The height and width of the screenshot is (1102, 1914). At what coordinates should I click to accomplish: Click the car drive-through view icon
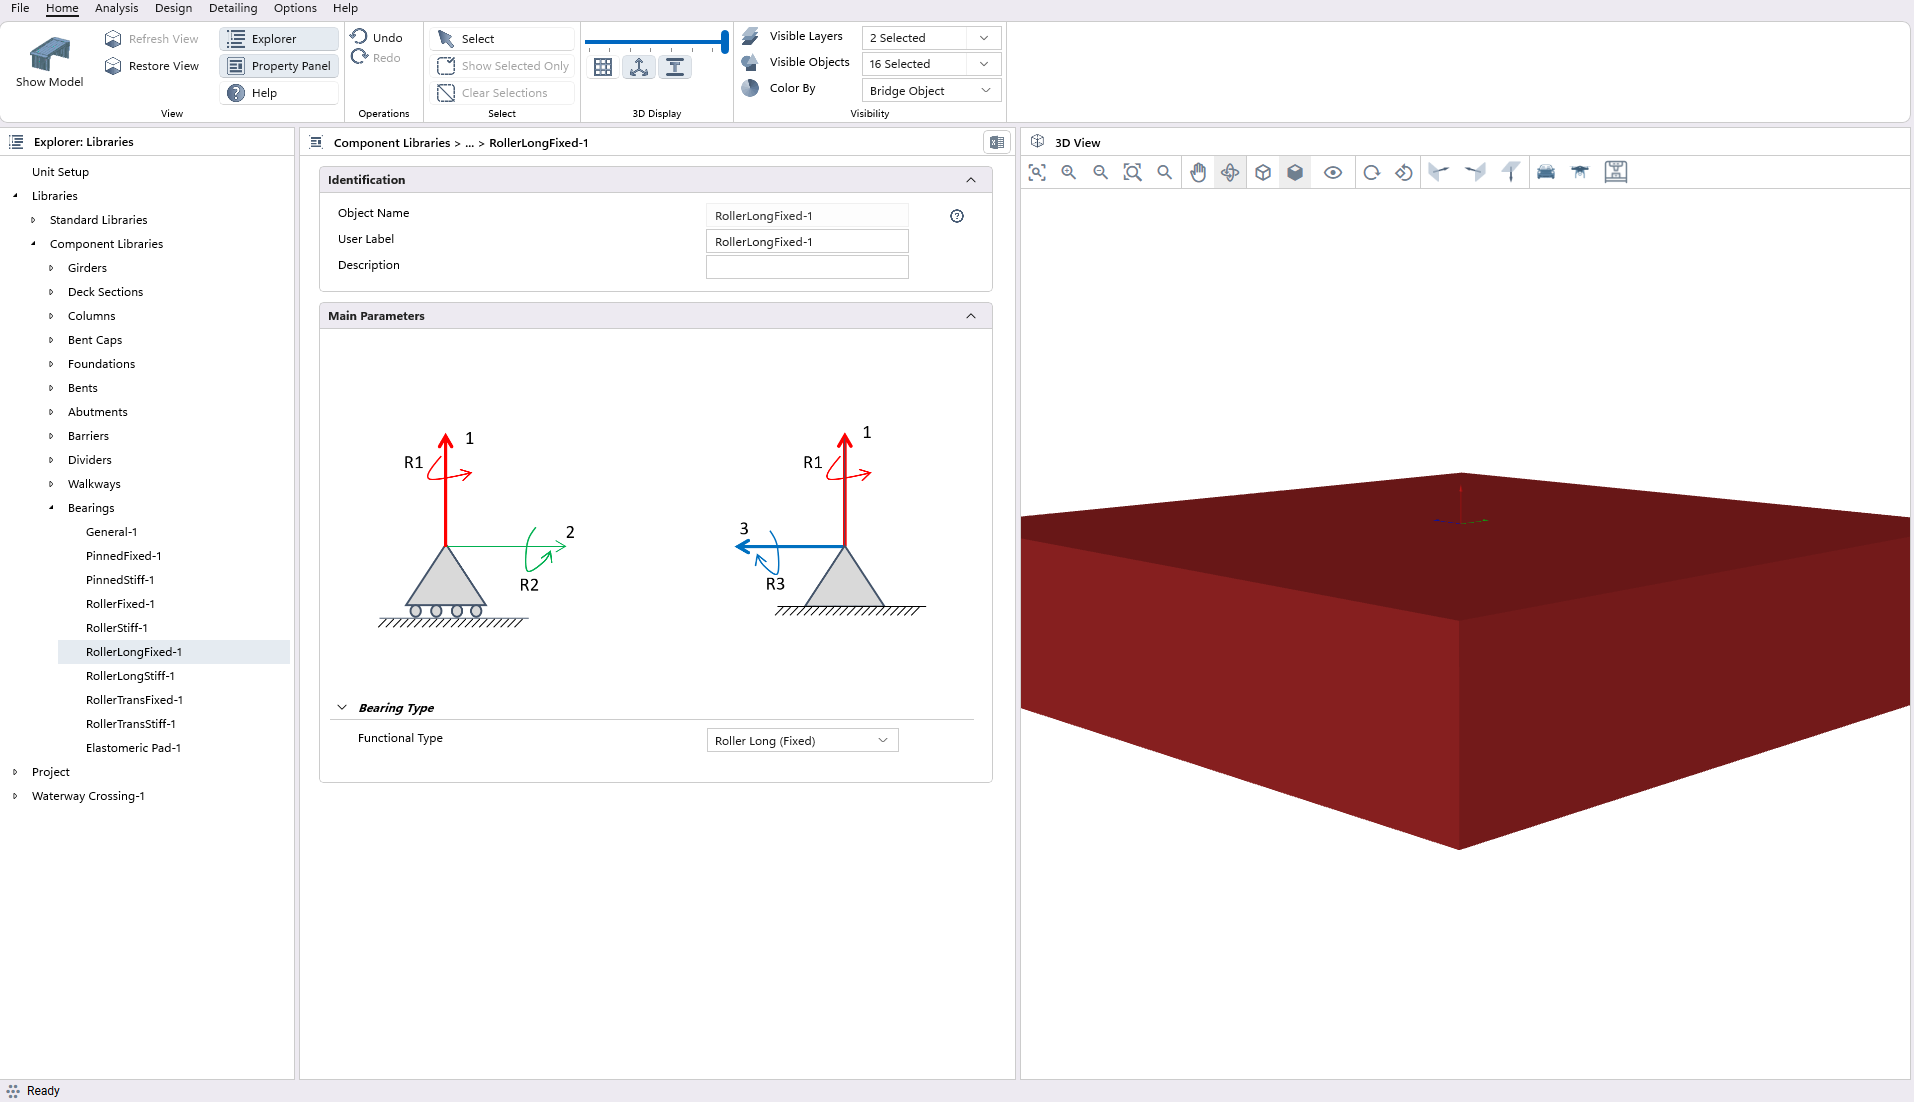click(1546, 172)
